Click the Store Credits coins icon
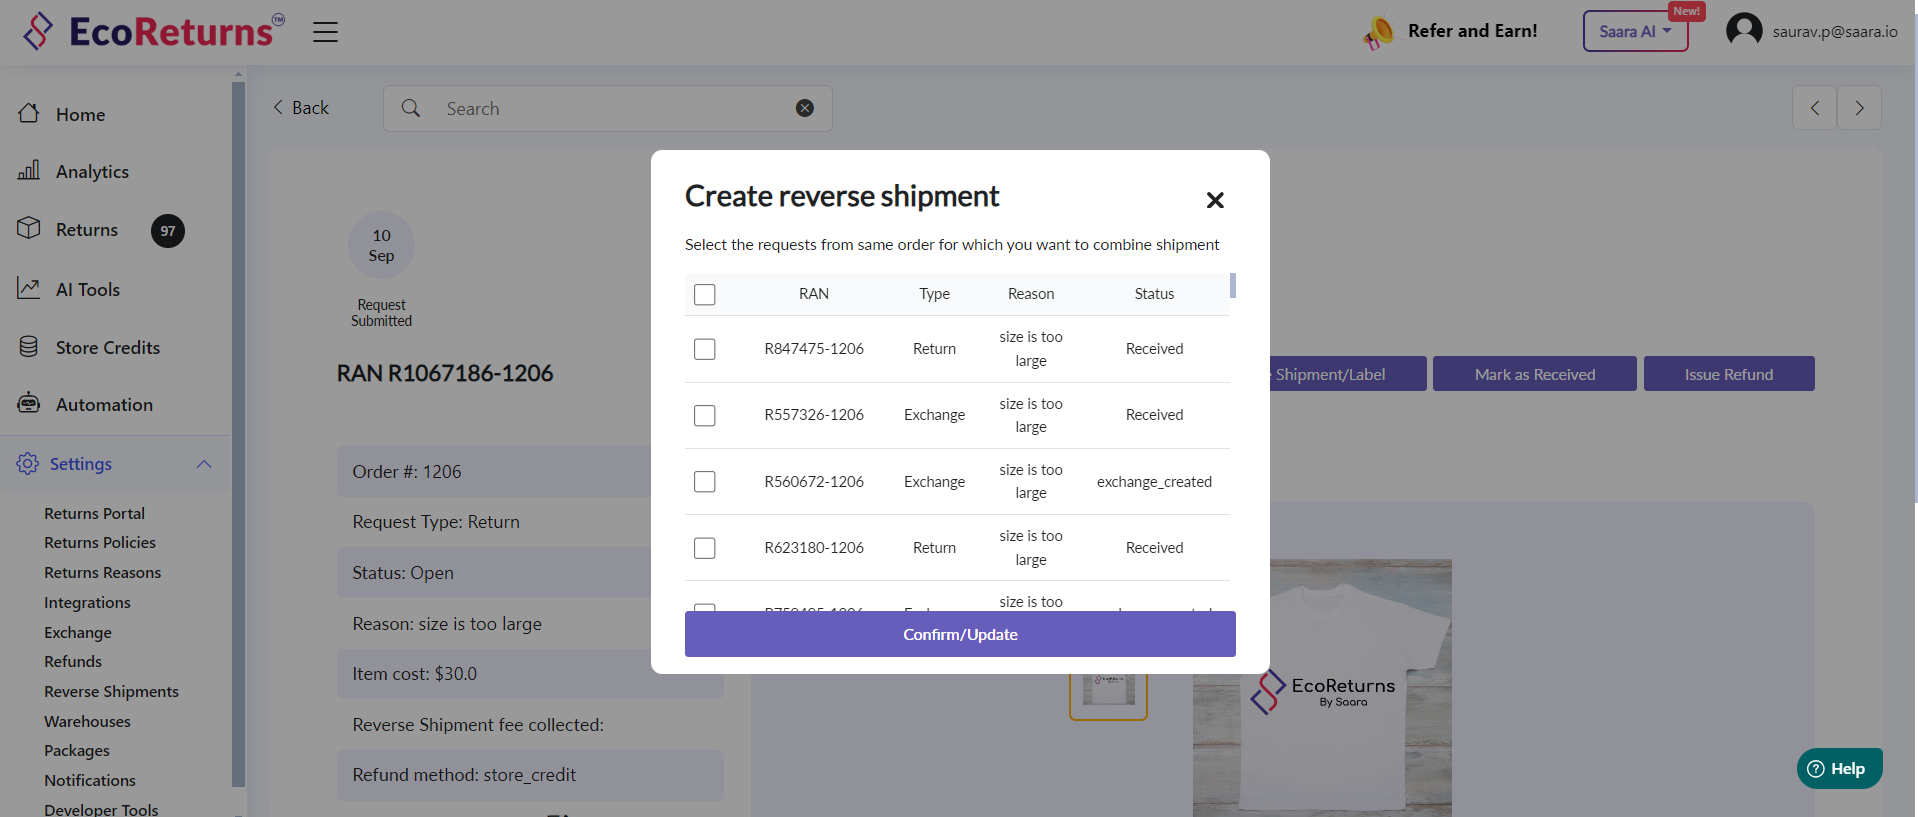 click(29, 347)
